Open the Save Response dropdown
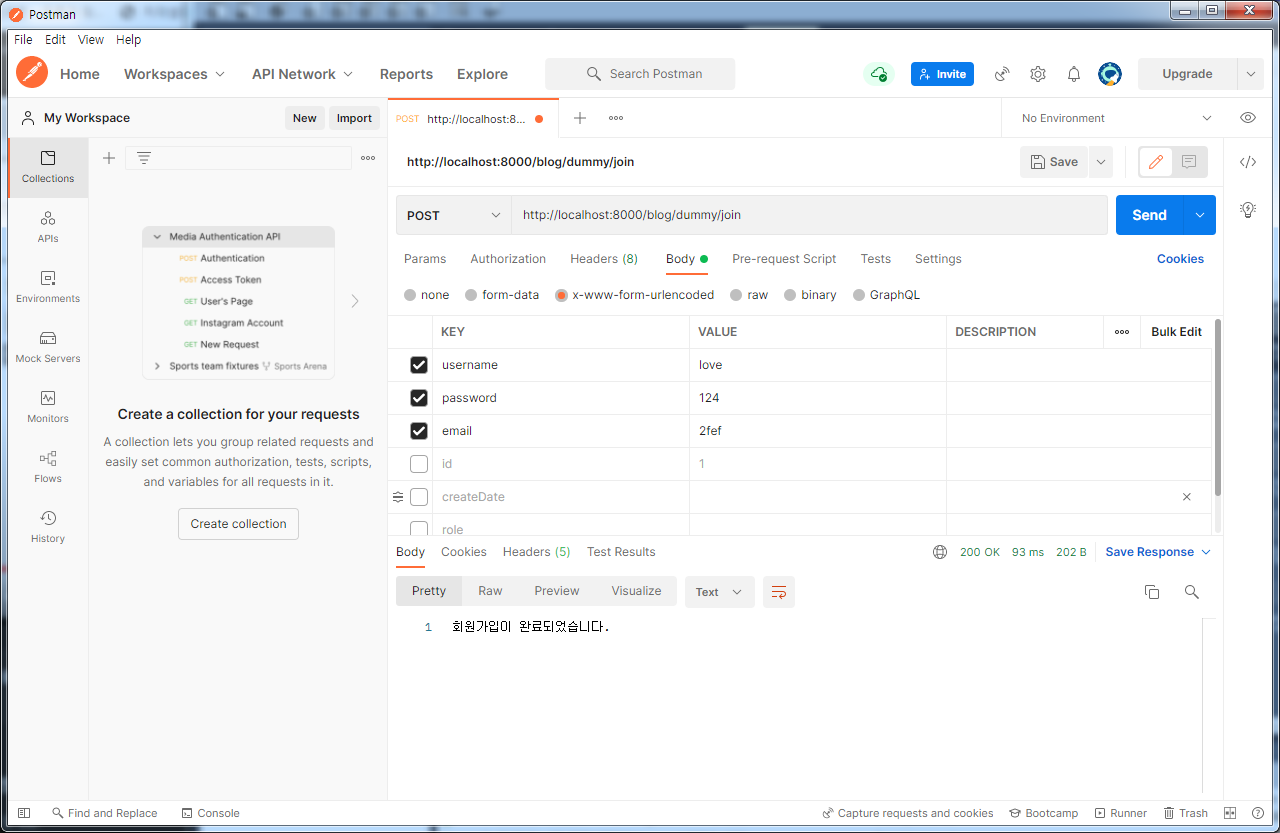Viewport: 1280px width, 833px height. click(1158, 552)
